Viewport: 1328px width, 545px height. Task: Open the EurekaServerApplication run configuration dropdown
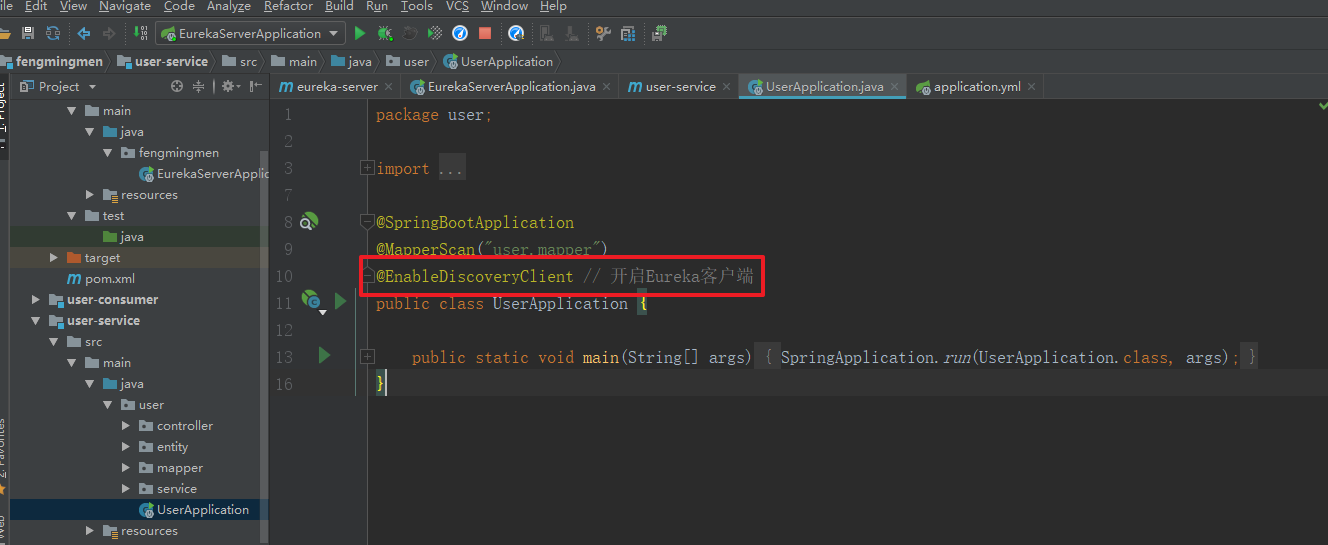250,33
